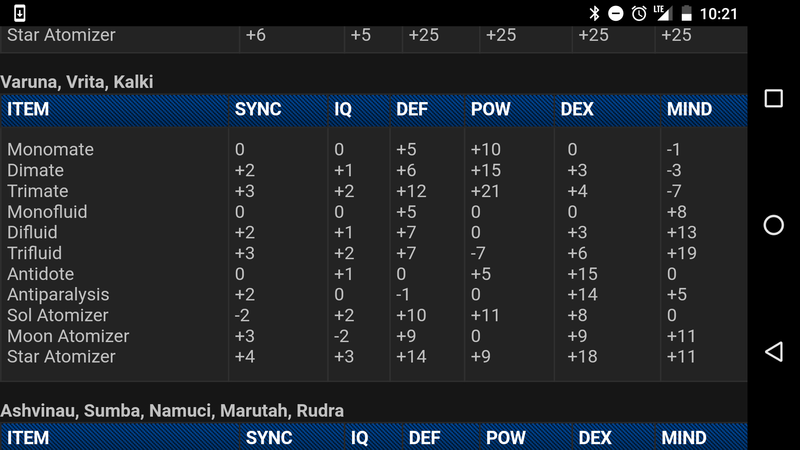Tap the MIND column header in Varuna table
This screenshot has height=450, width=800.
[689, 109]
